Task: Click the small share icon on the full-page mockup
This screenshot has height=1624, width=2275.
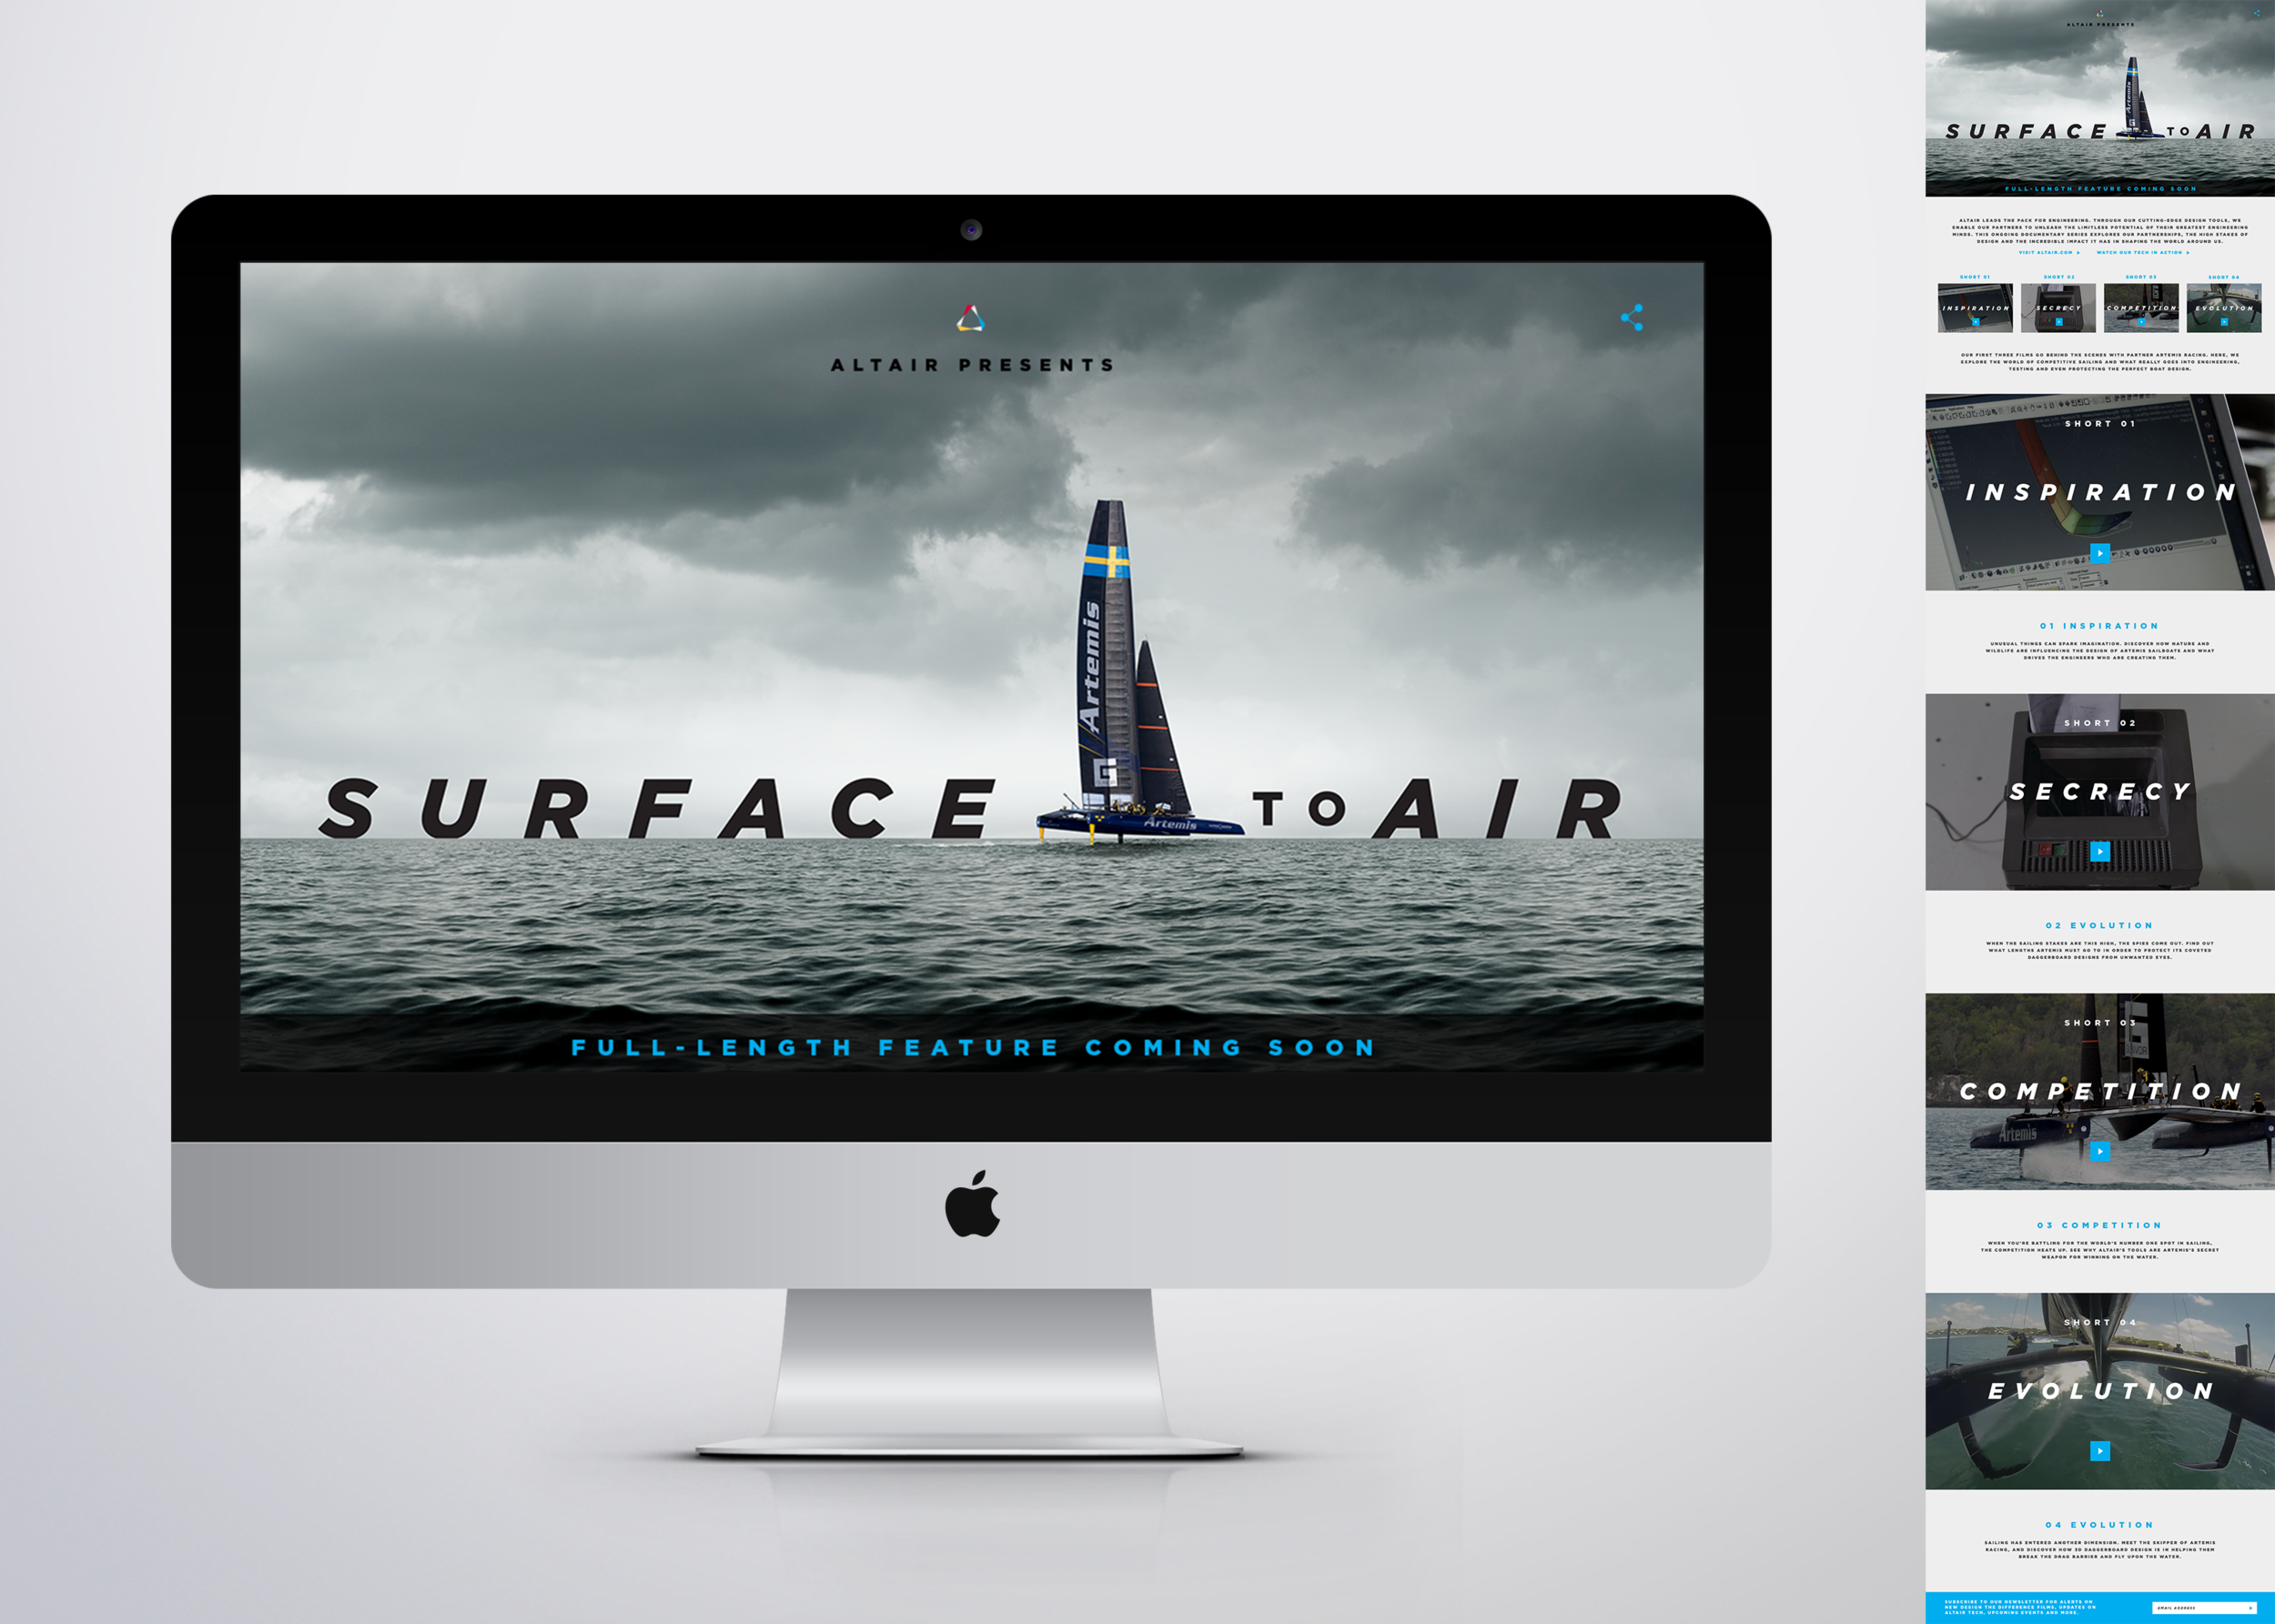Action: [2256, 13]
